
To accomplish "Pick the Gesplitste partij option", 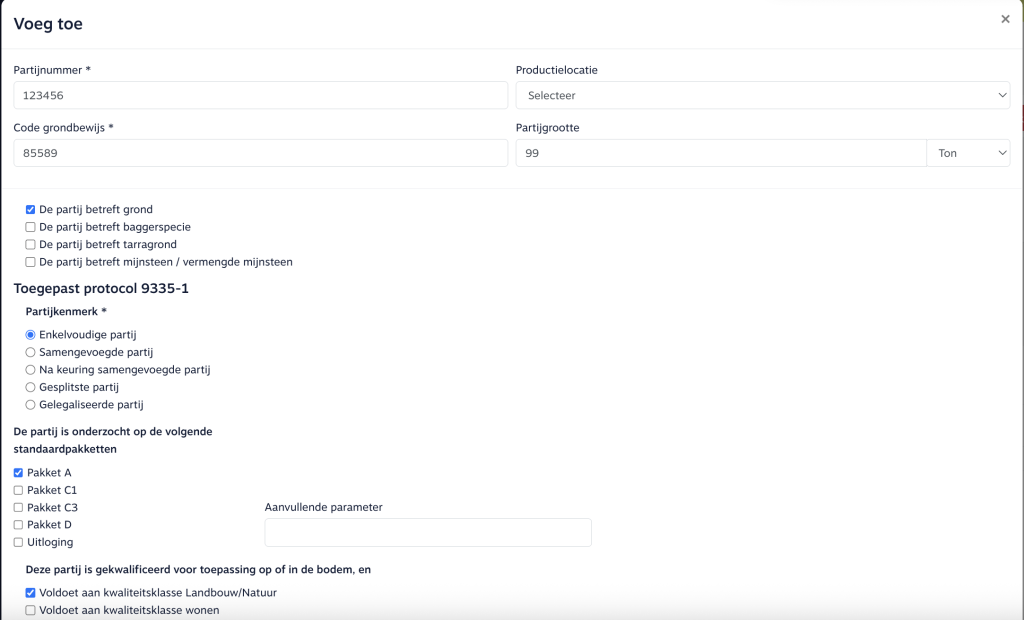I will click(31, 387).
